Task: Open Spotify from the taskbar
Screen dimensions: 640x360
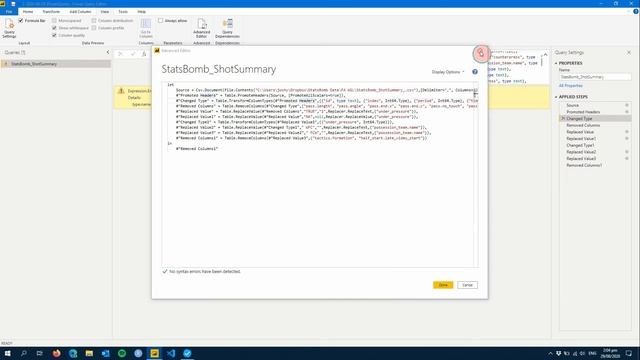Action: pyautogui.click(x=122, y=353)
